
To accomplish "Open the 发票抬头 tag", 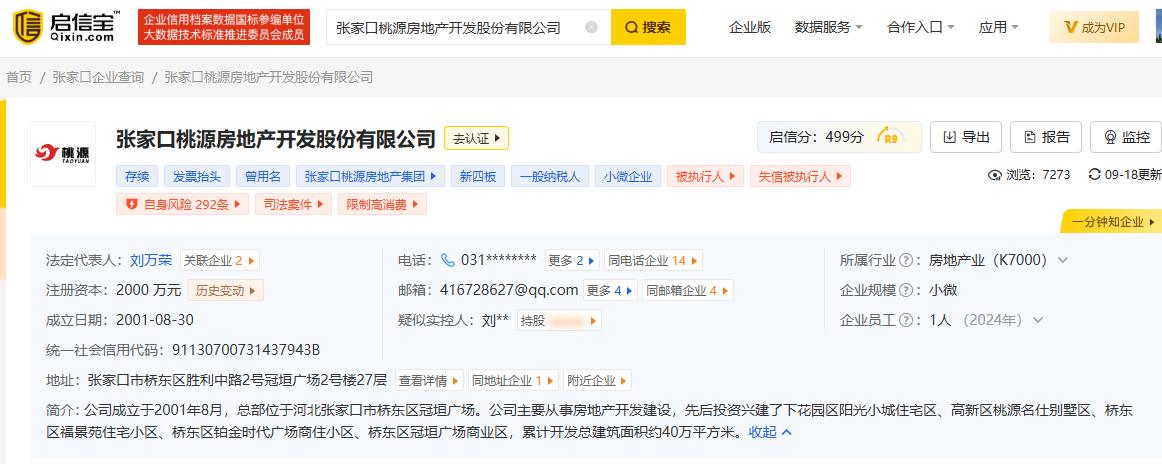I will tap(197, 176).
